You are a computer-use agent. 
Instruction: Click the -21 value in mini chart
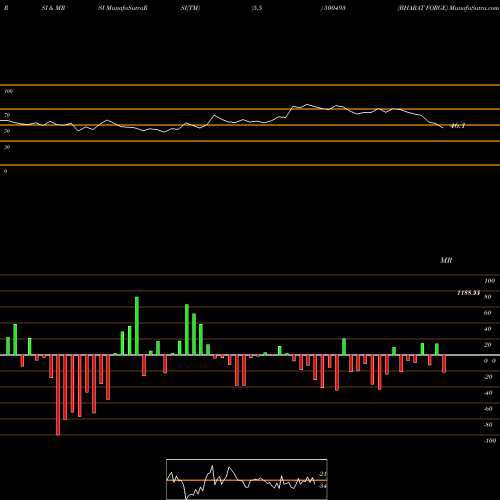(x=322, y=474)
